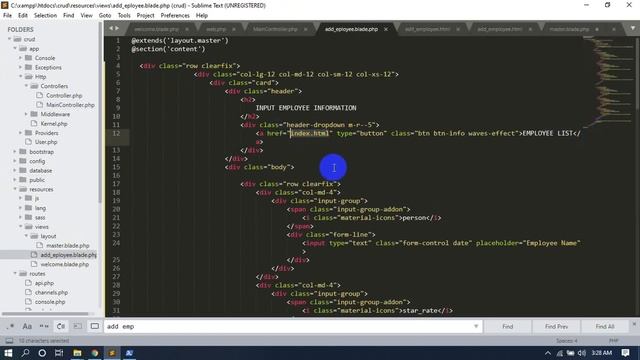This screenshot has height=360, width=640.
Task: Open console.php in the routes folder
Action: click(50, 302)
